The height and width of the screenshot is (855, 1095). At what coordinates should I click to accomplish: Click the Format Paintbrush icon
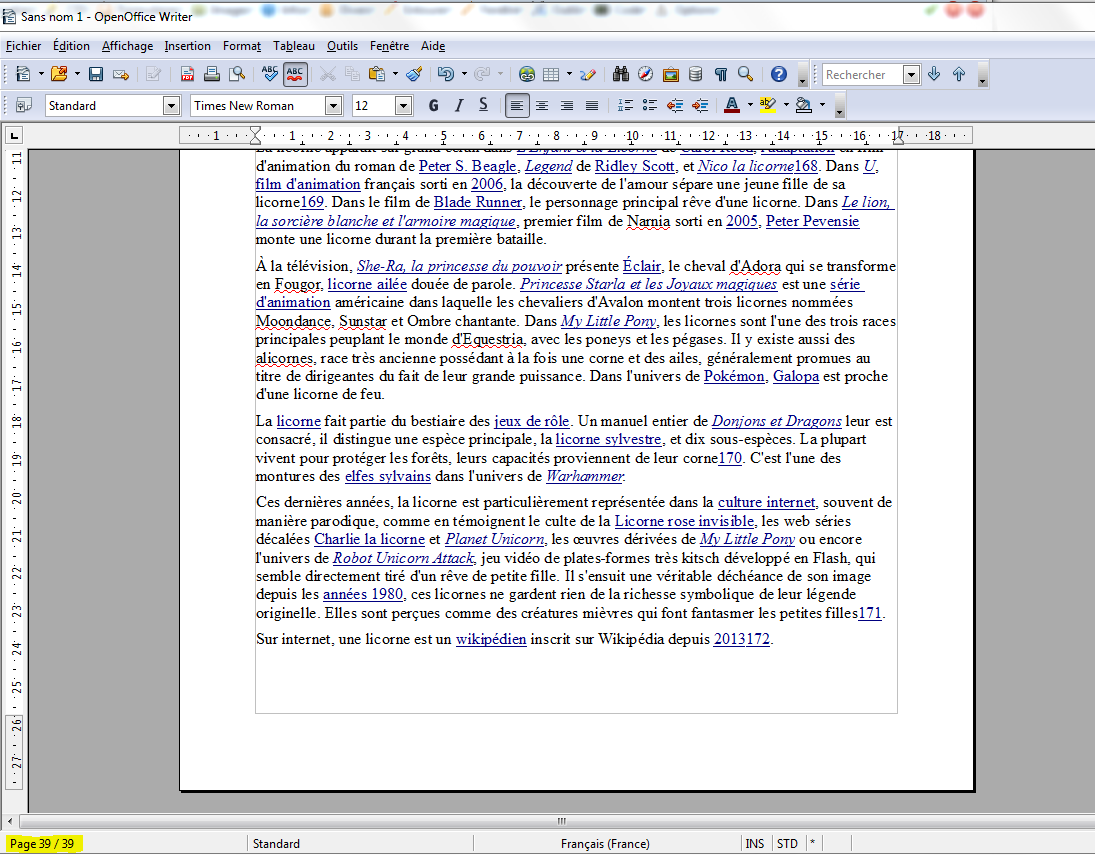(414, 74)
